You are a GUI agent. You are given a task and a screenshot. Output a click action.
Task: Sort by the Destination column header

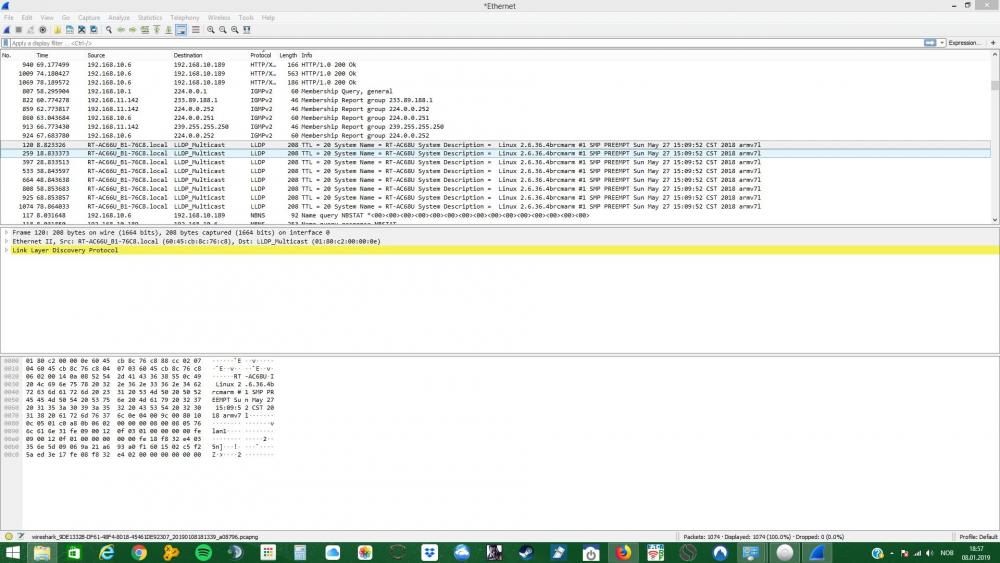click(188, 55)
